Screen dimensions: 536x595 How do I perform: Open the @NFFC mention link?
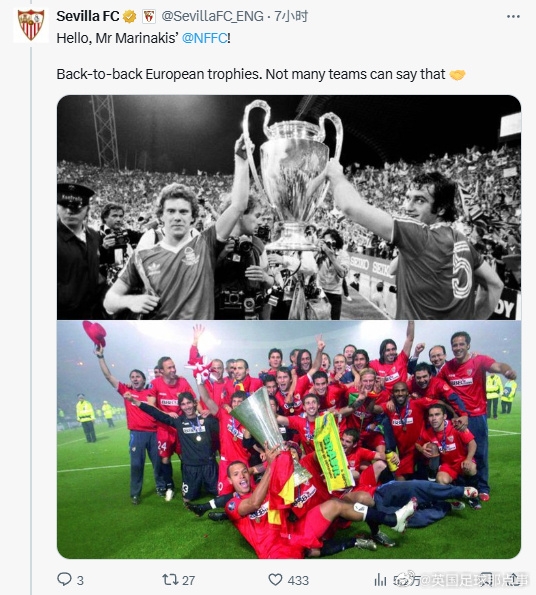[204, 38]
